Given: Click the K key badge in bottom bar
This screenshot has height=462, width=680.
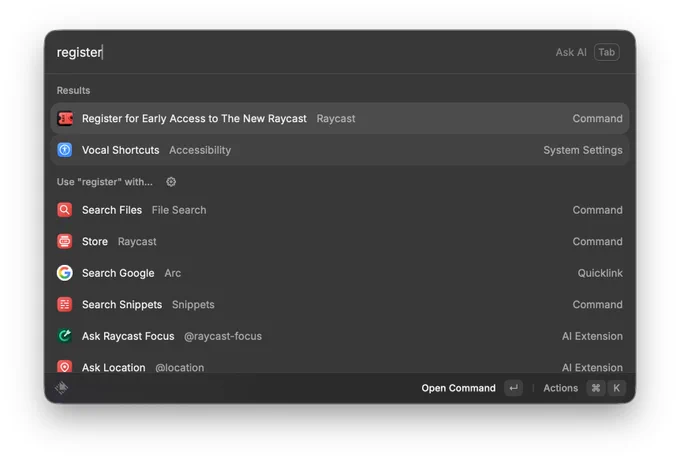Looking at the screenshot, I should pyautogui.click(x=617, y=388).
